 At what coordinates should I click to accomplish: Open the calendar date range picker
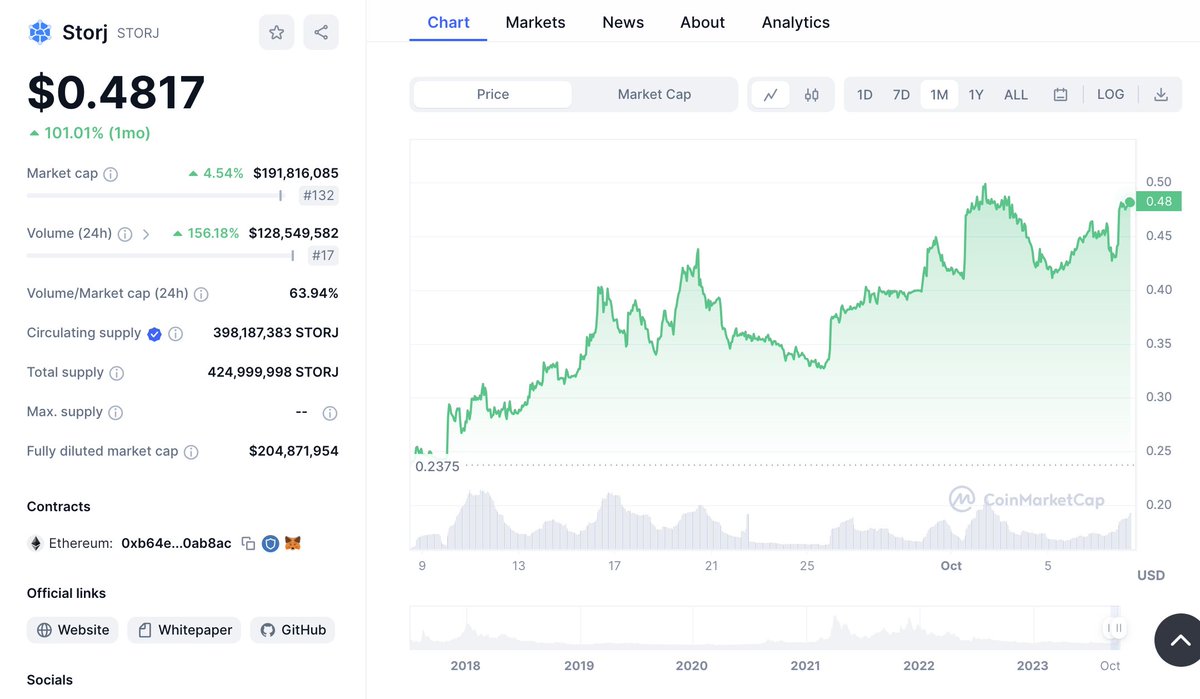(1060, 95)
